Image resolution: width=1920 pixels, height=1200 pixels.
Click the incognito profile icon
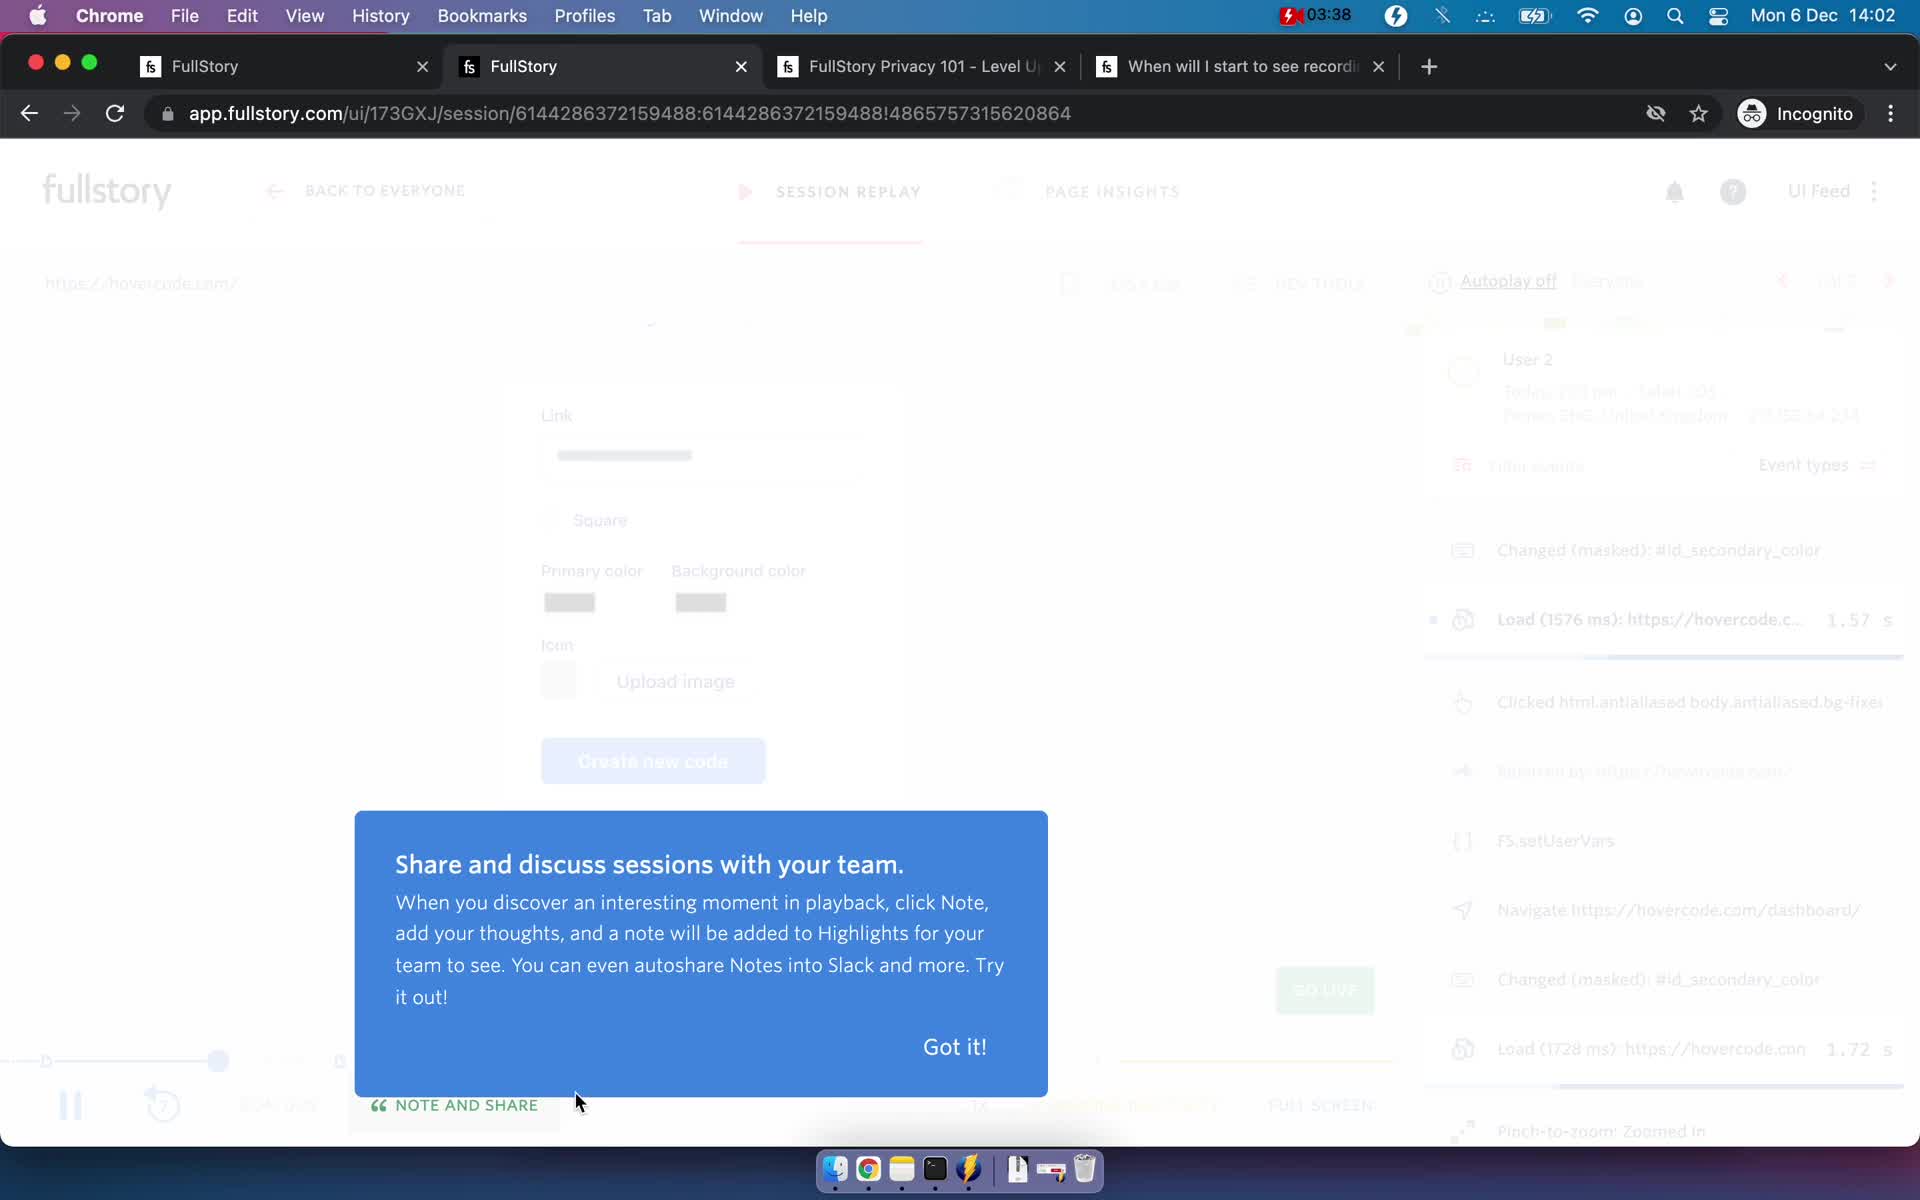[x=1749, y=113]
